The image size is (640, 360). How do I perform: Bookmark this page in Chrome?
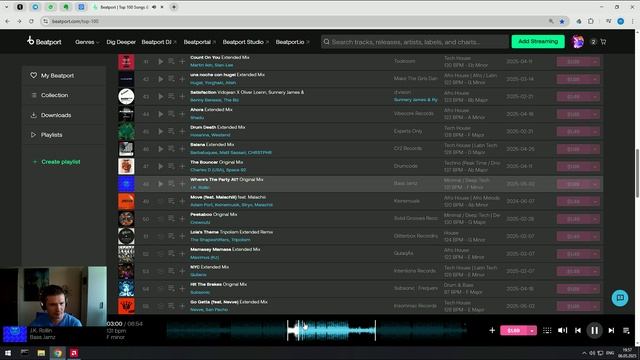(x=562, y=21)
